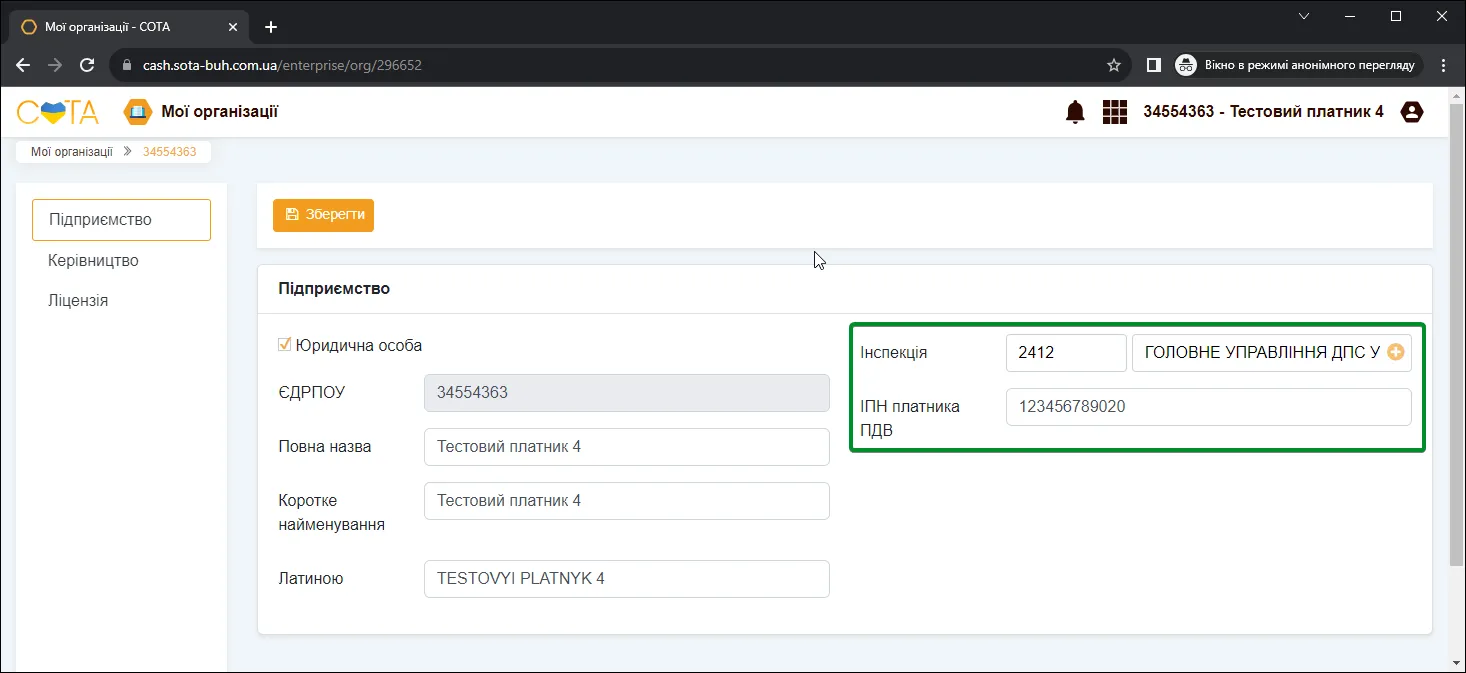This screenshot has height=673, width=1466.
Task: Bookmark this page with the star
Action: tap(1114, 65)
